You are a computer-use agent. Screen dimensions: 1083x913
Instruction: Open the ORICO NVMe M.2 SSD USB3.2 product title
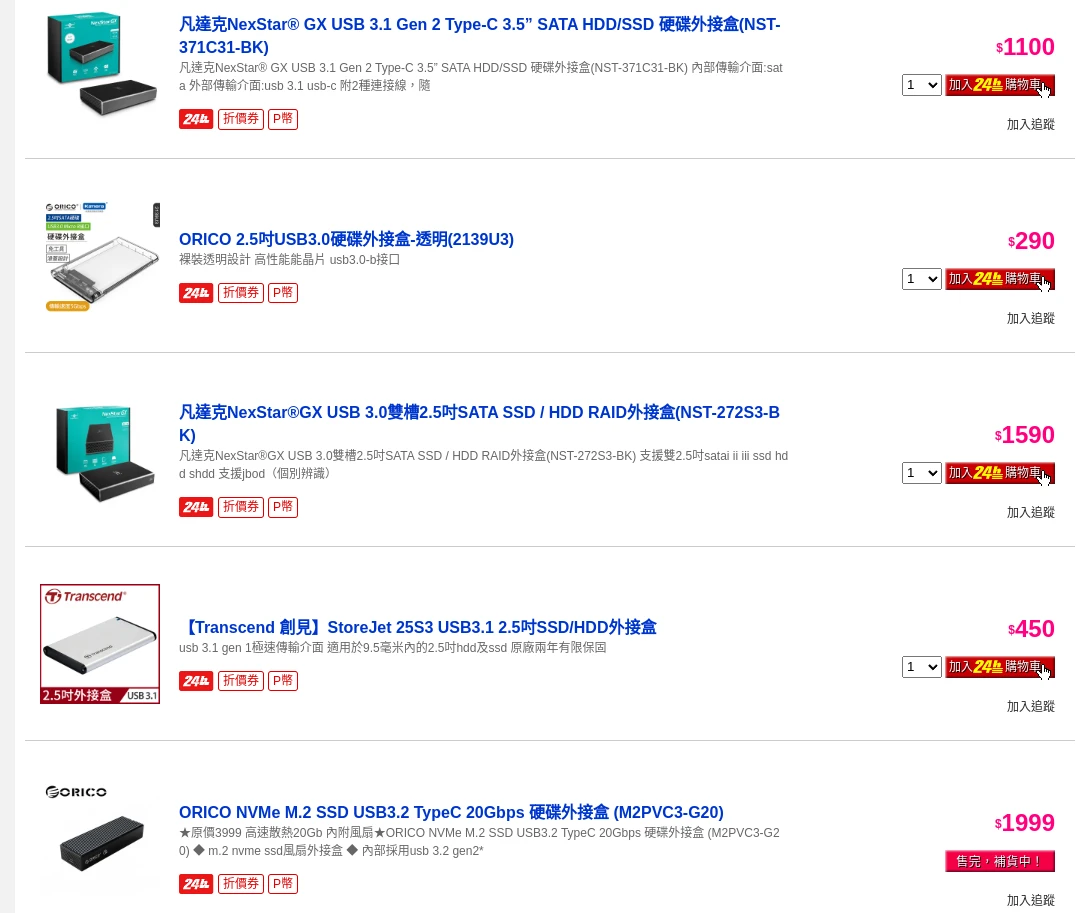pos(451,812)
